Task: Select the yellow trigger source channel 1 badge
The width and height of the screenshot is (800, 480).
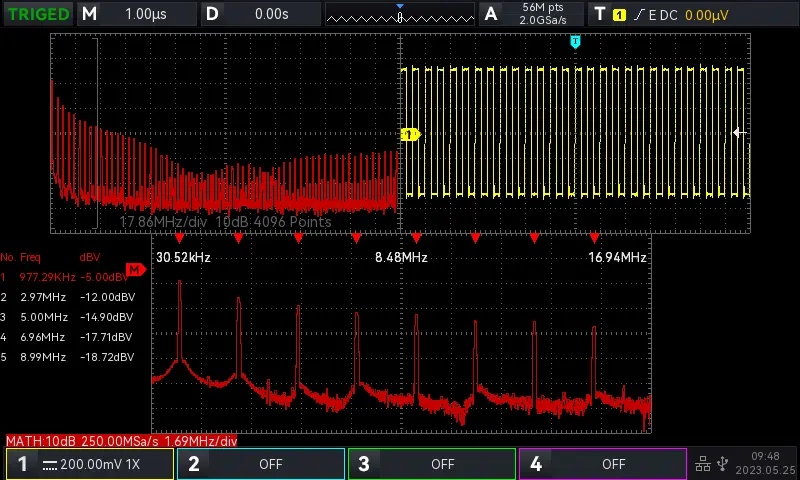Action: (620, 14)
